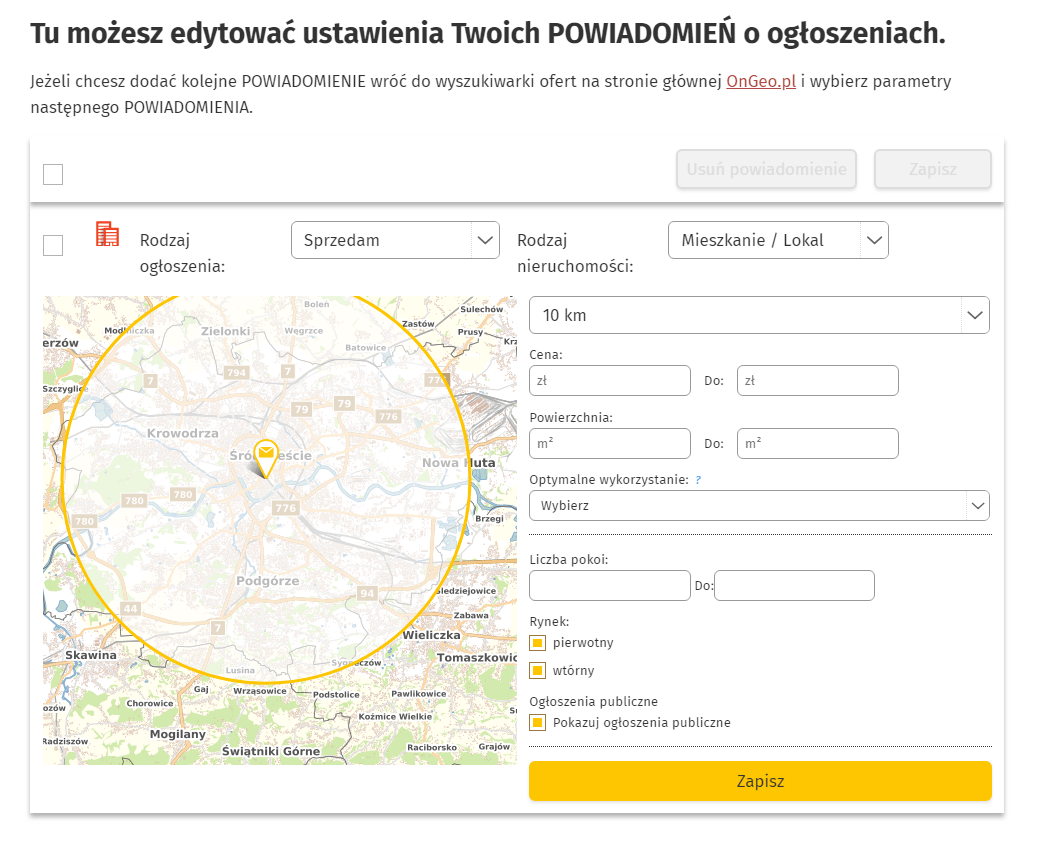1047x844 pixels.
Task: Expand the Optymalne wykorzystanie Wybierz dropdown
Action: click(759, 506)
